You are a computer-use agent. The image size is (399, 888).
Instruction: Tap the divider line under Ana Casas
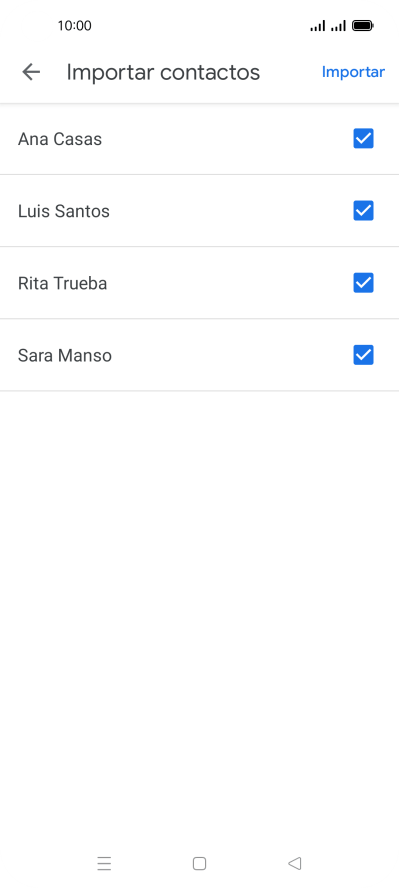click(199, 174)
